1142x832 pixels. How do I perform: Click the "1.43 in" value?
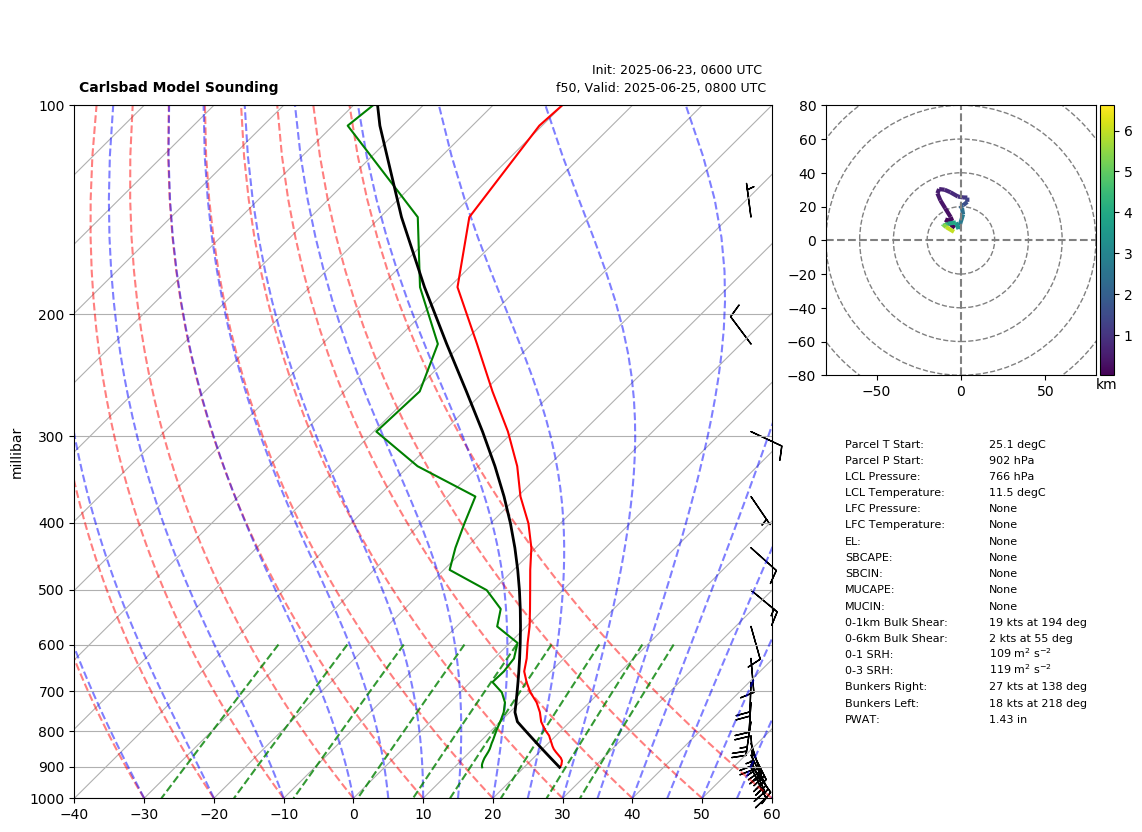[1008, 719]
